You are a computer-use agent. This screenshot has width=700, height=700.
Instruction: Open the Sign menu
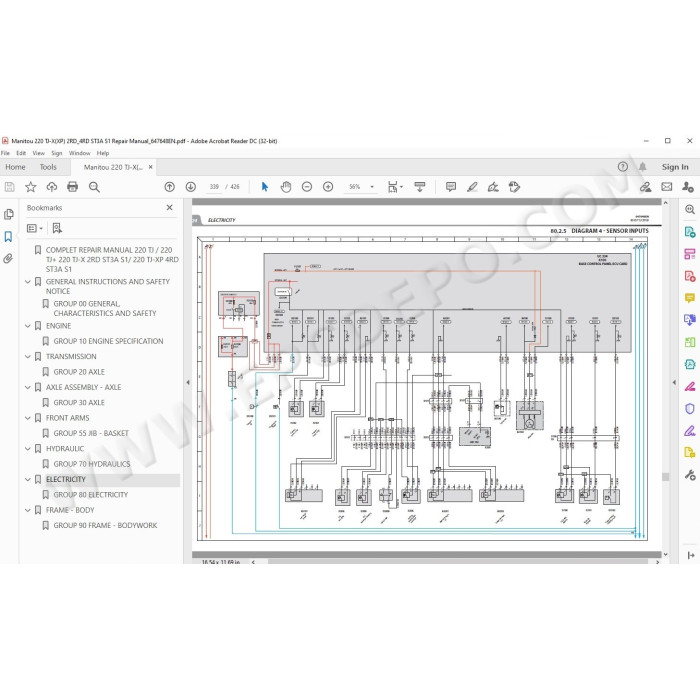(57, 153)
